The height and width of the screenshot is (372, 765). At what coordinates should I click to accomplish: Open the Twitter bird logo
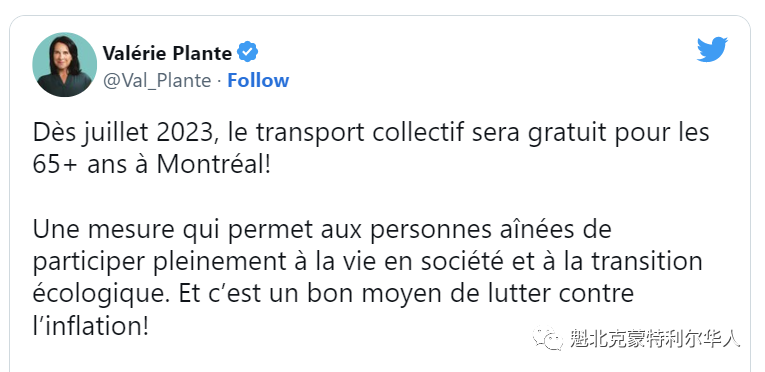coord(712,49)
